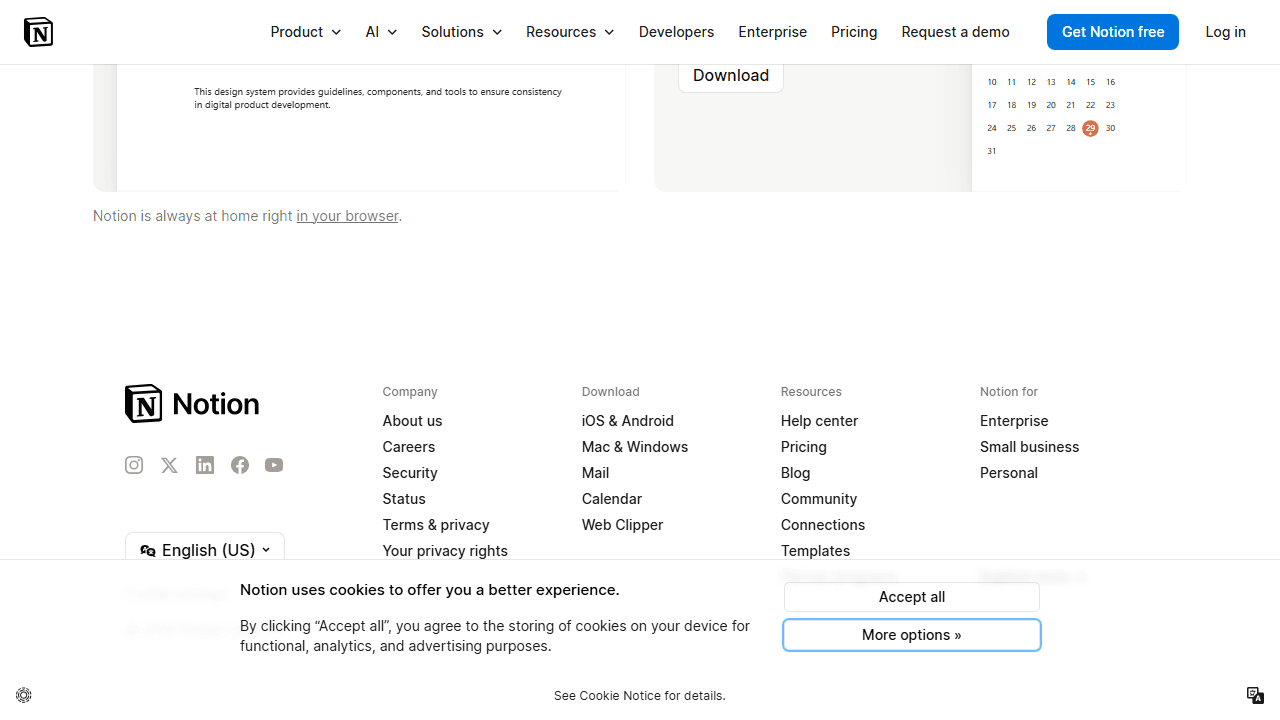The width and height of the screenshot is (1280, 720).
Task: Open the Enterprise nav item
Action: pos(773,32)
